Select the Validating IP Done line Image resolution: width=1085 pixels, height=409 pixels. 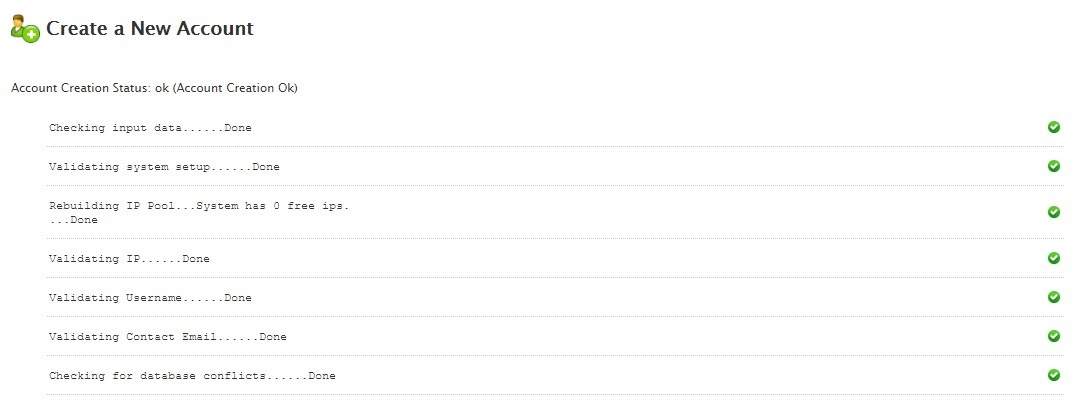pos(129,259)
